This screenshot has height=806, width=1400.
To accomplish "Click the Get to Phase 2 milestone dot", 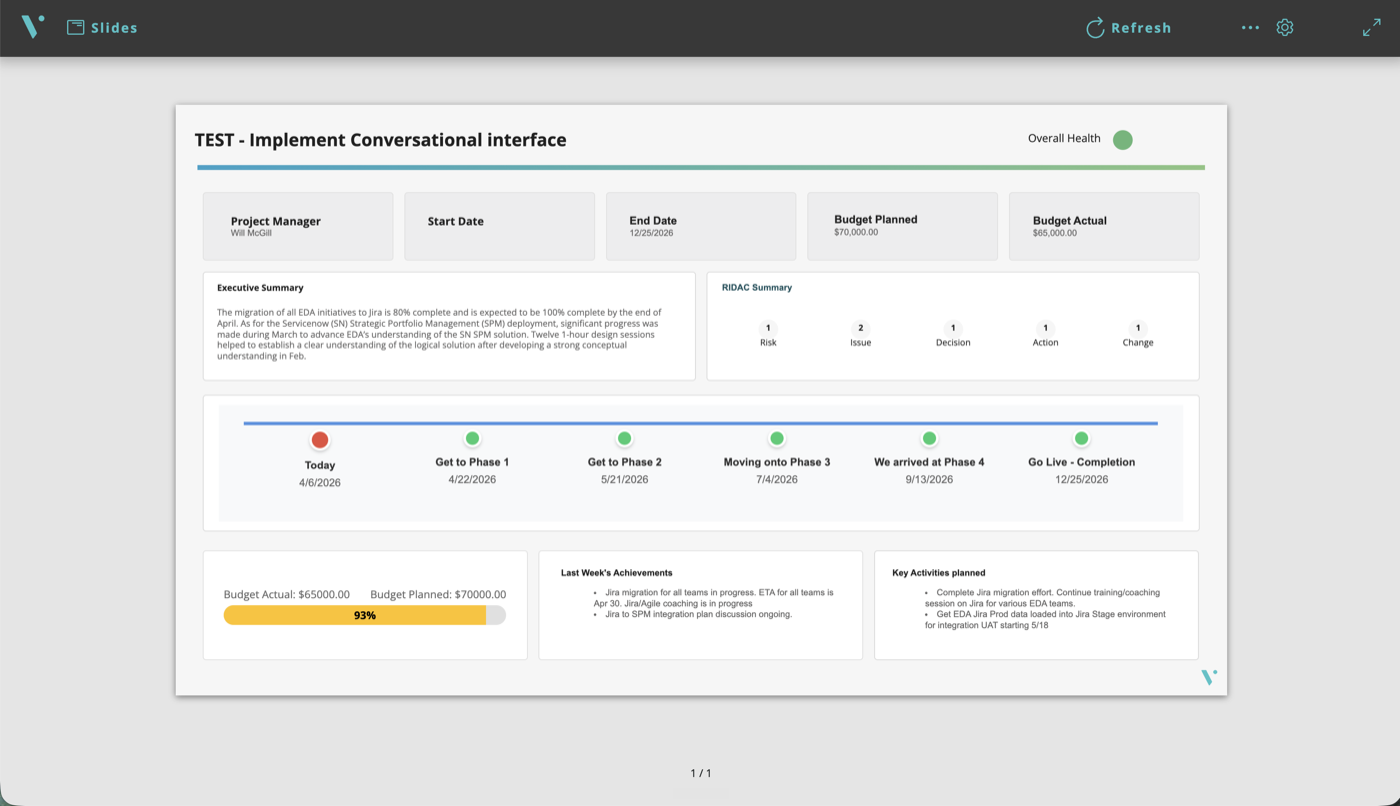I will coord(624,438).
